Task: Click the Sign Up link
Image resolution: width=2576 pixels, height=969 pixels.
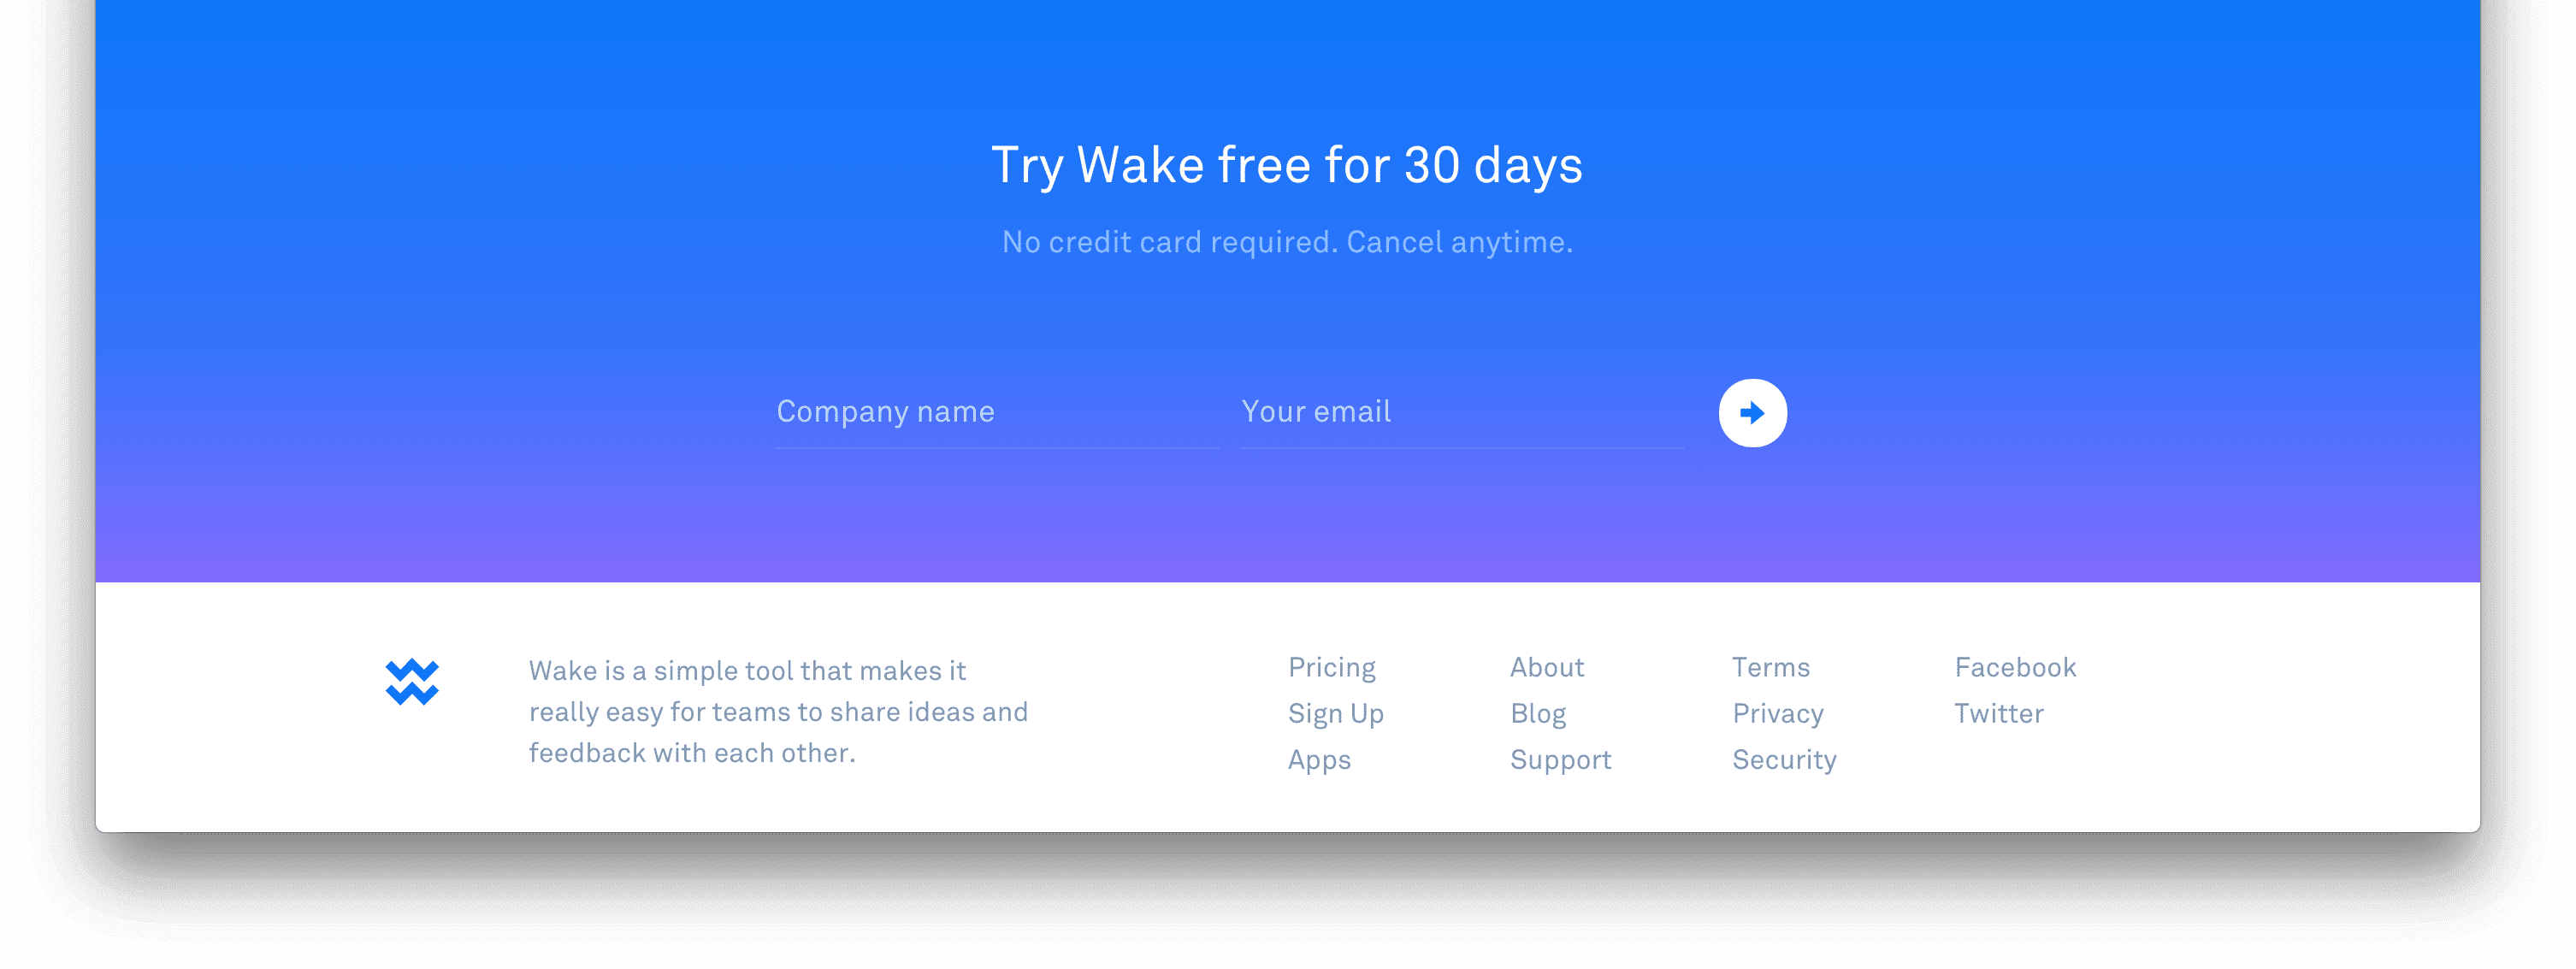Action: click(1335, 713)
